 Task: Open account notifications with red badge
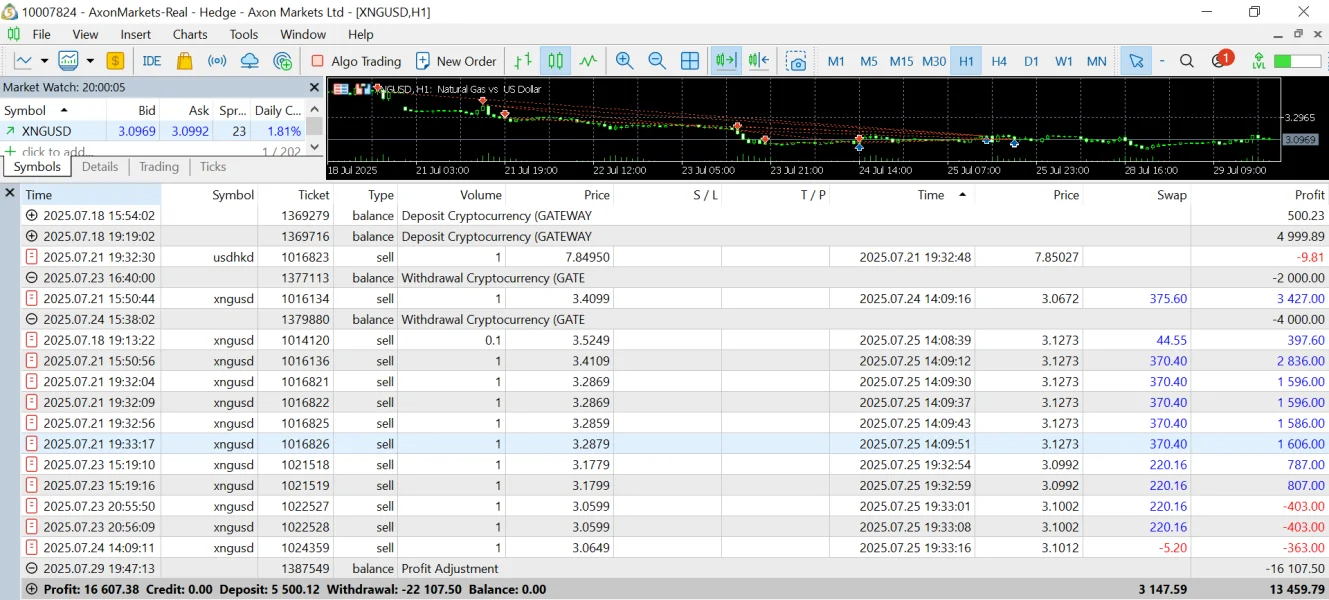(1220, 61)
